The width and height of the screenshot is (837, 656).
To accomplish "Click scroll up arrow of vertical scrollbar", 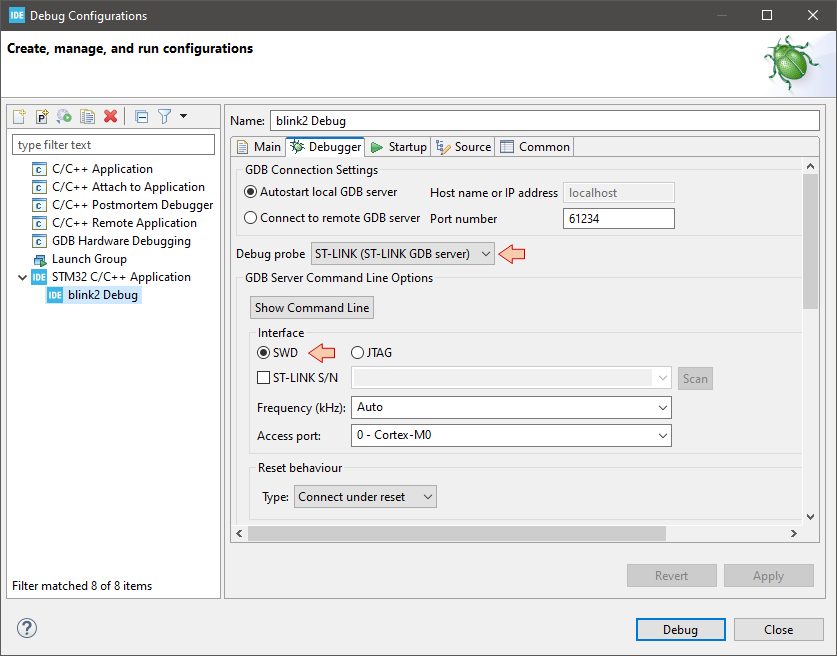I will click(x=810, y=166).
